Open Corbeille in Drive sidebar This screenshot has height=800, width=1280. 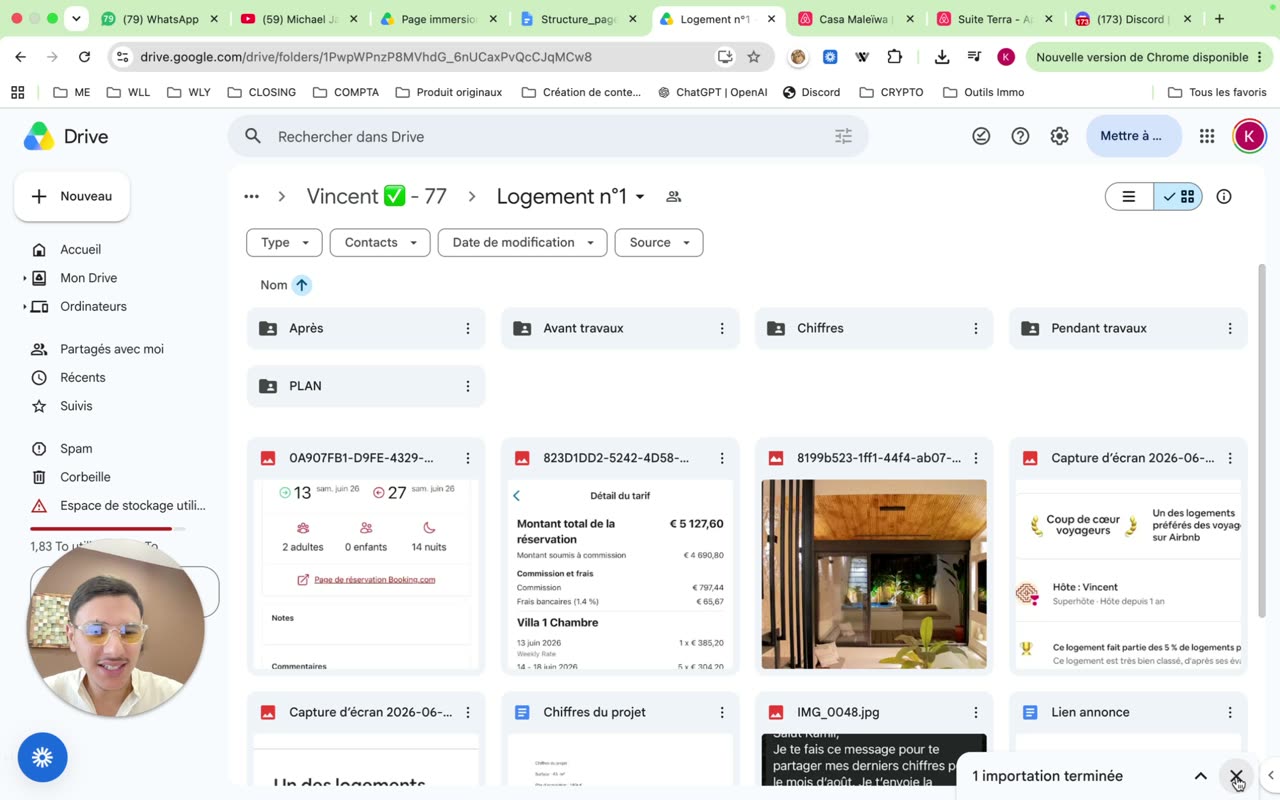pyautogui.click(x=85, y=477)
